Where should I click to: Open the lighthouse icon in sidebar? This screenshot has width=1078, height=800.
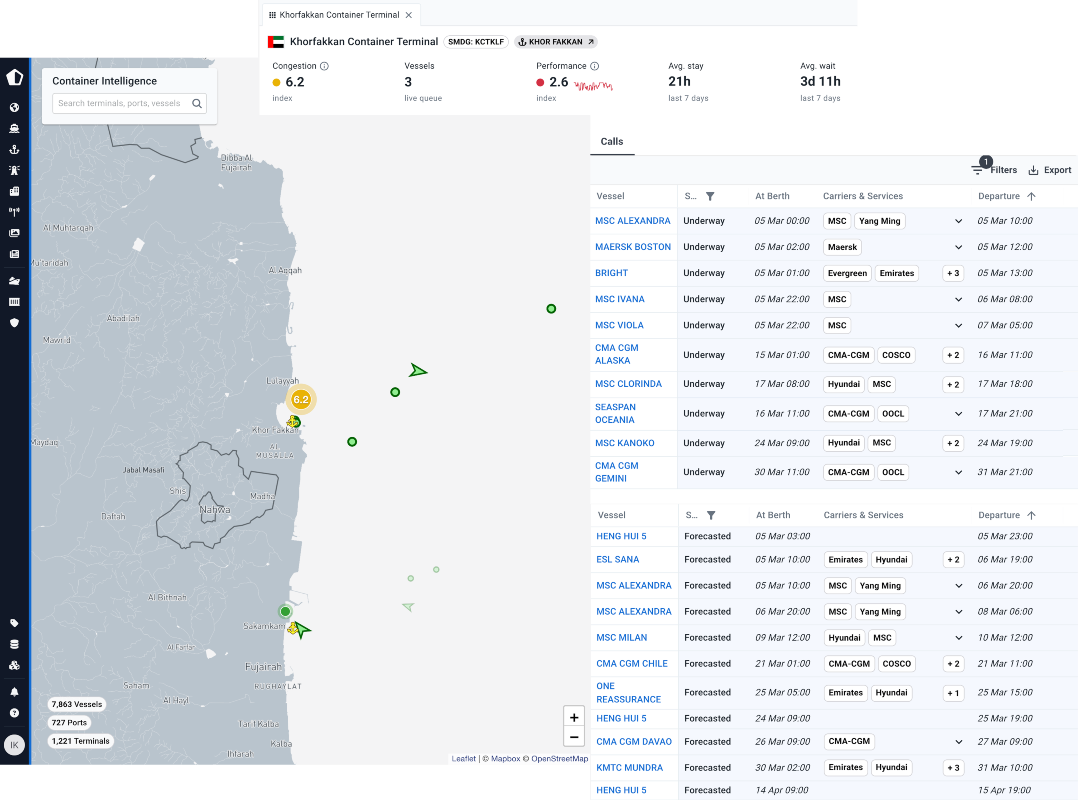[x=14, y=170]
